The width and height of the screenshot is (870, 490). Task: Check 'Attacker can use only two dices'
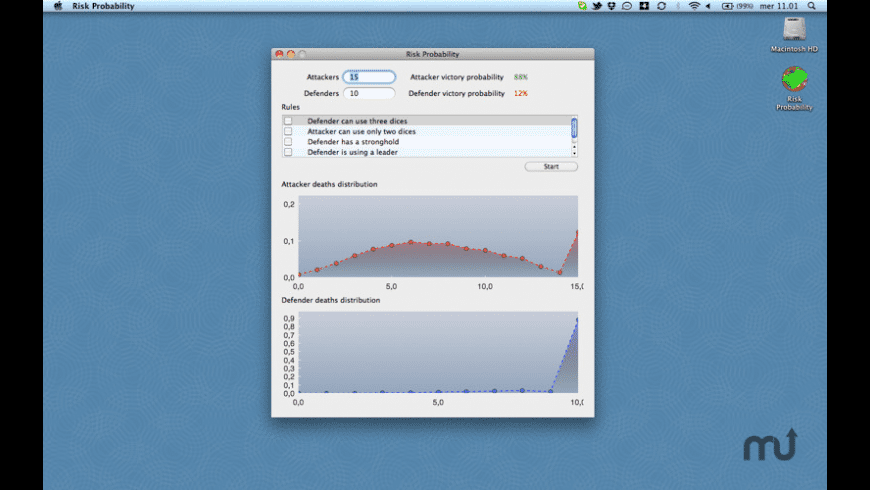(x=288, y=131)
